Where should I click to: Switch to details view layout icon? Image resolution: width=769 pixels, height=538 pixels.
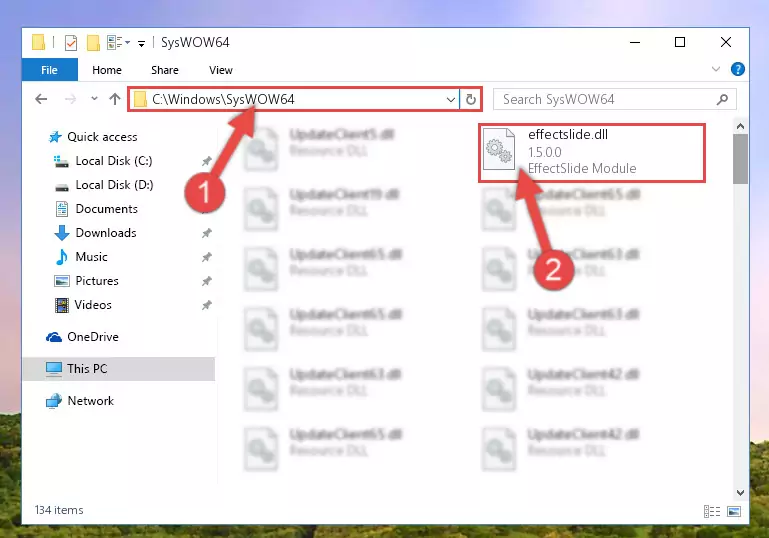[712, 512]
